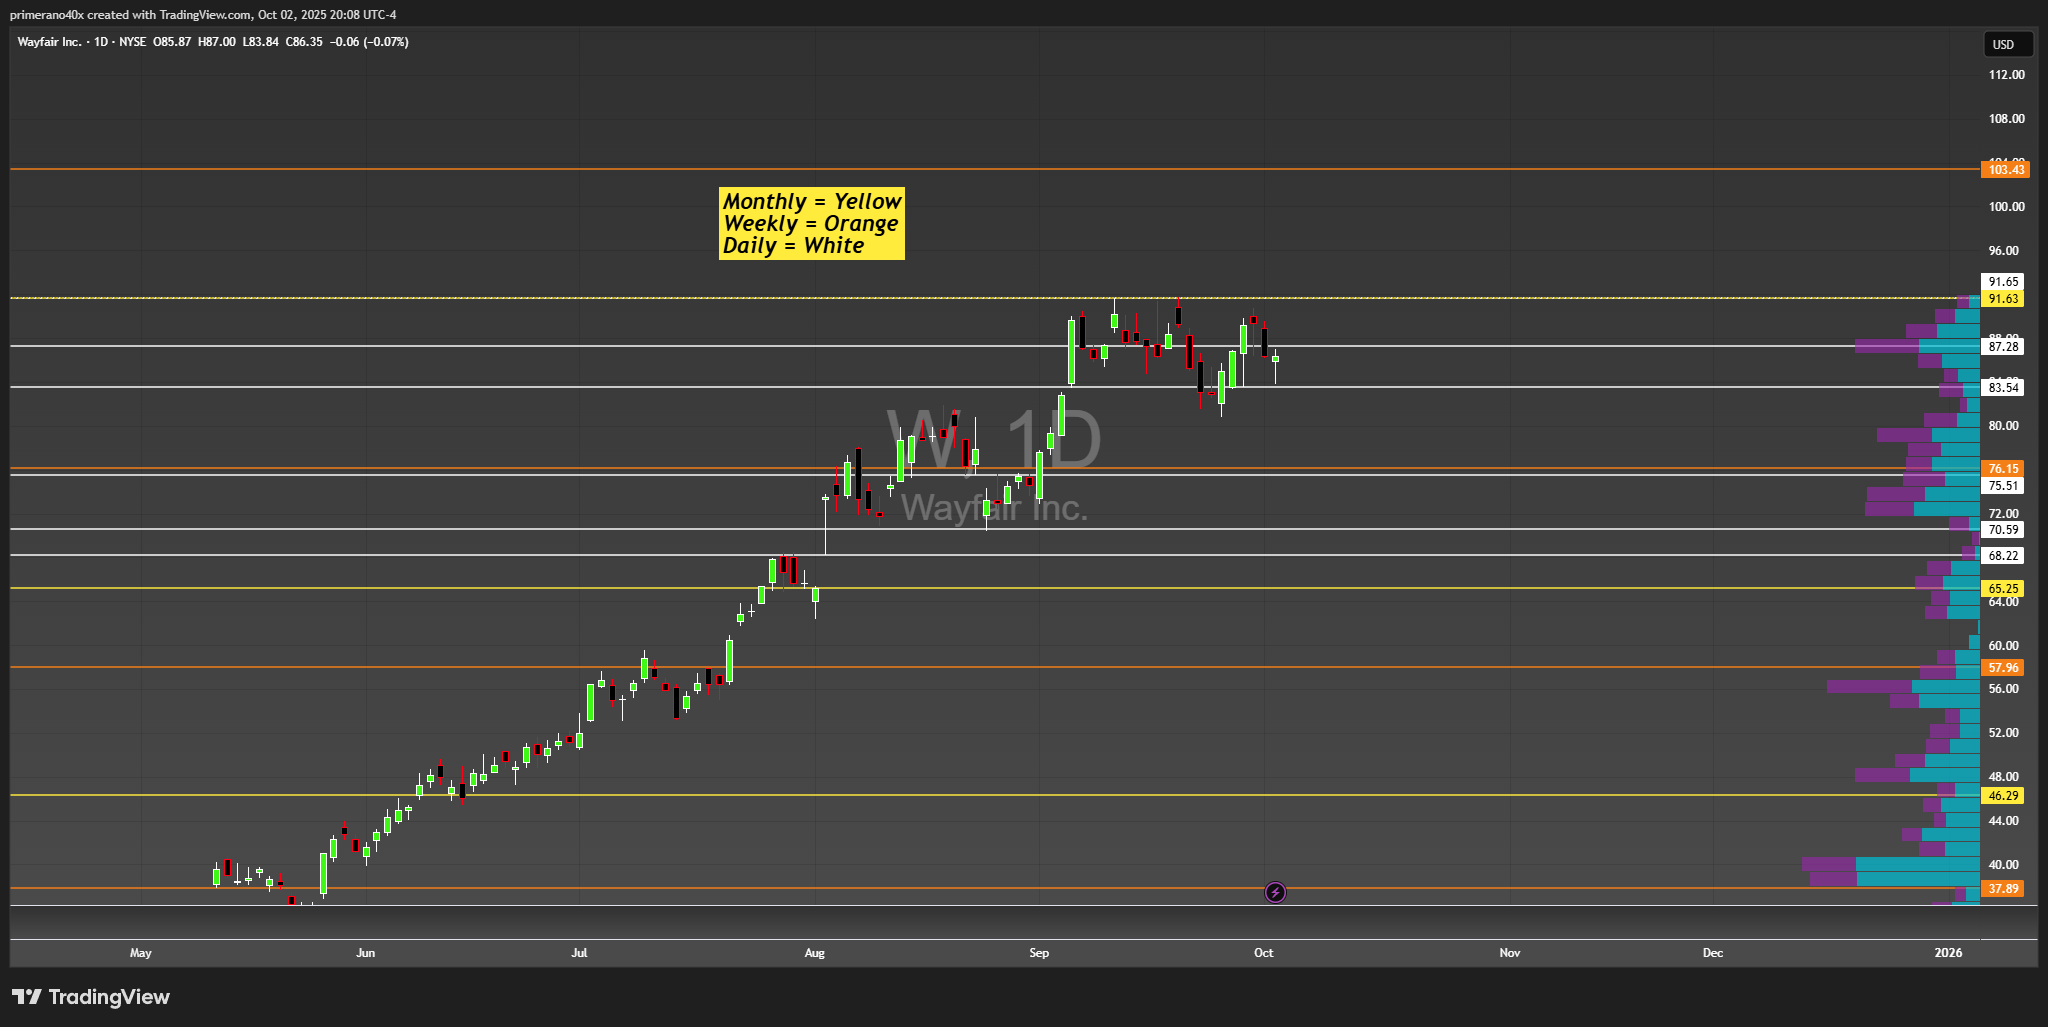
Task: Click the high value H87.00
Action: pyautogui.click(x=217, y=42)
